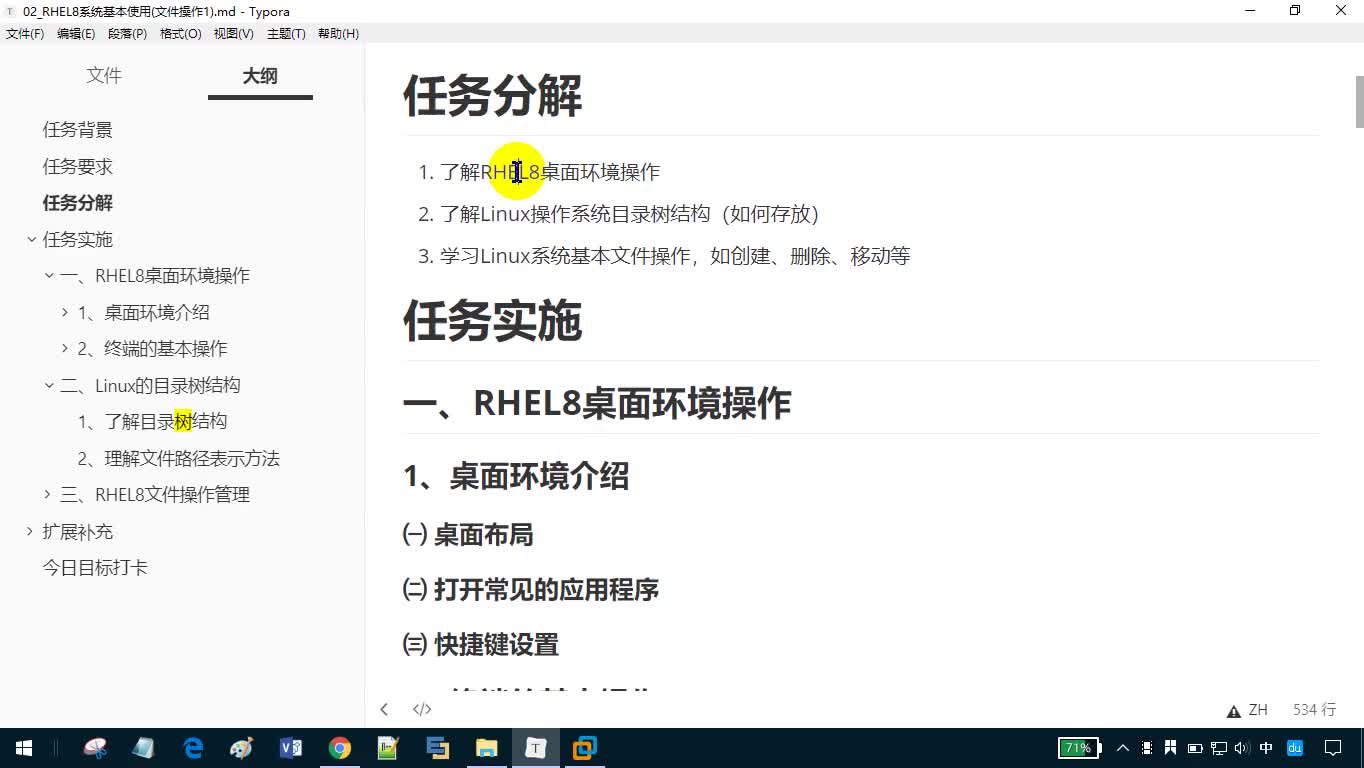The image size is (1364, 768).
Task: Click the 71% battery indicator
Action: [1080, 748]
